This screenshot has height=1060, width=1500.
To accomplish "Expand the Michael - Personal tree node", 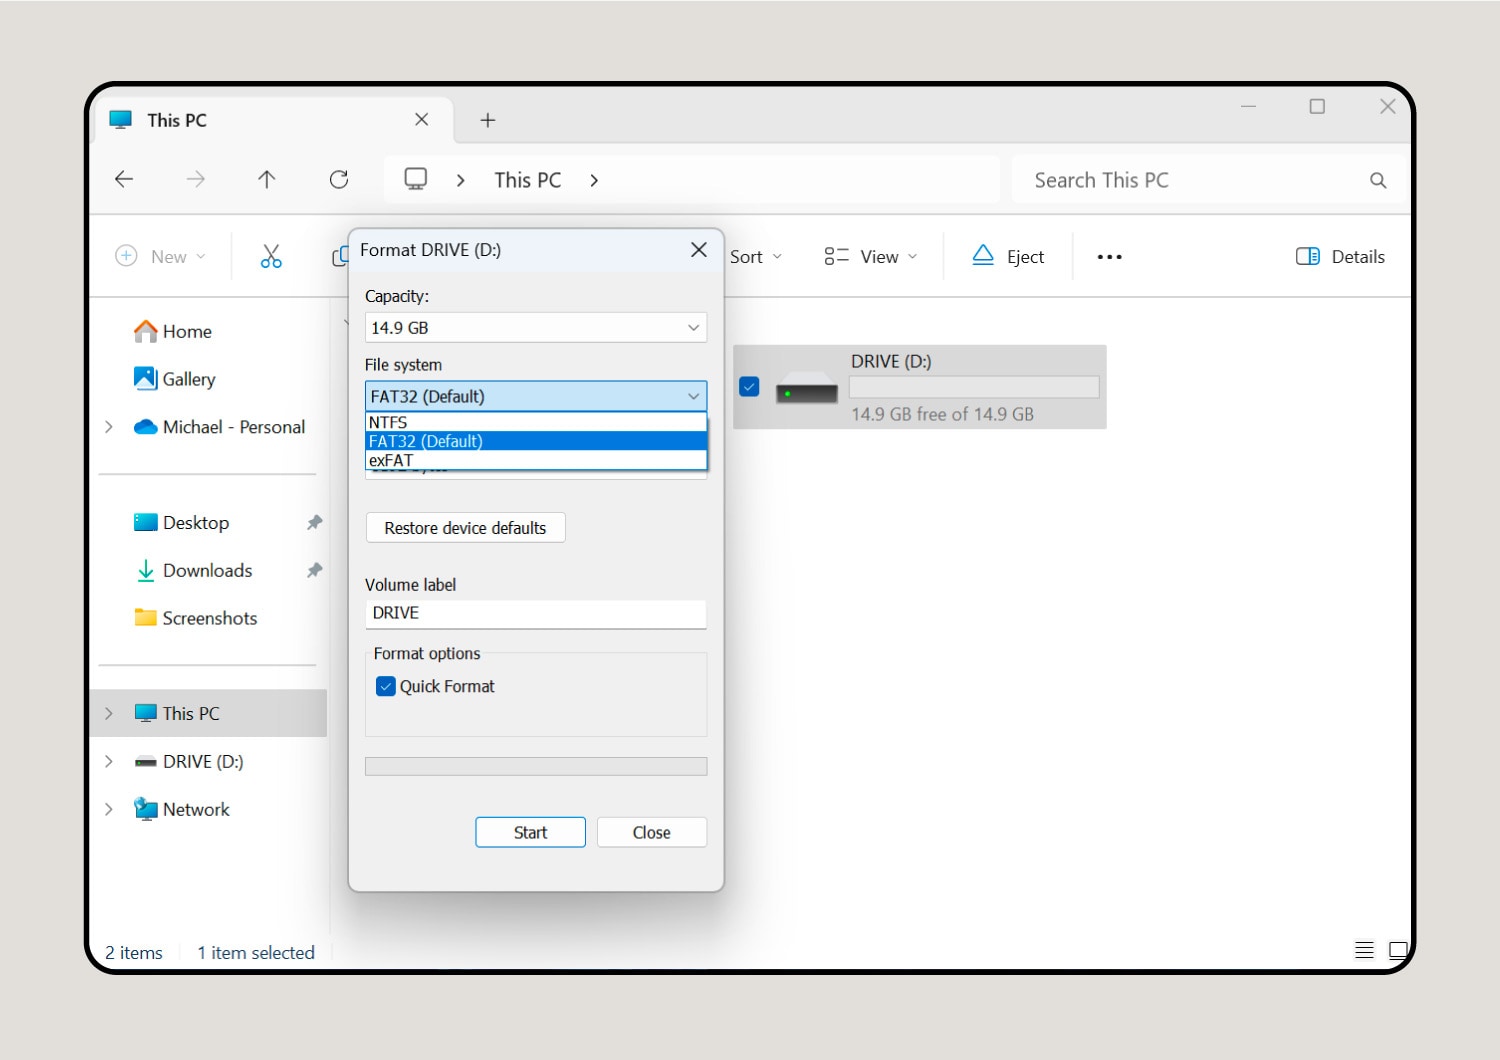I will coord(109,427).
